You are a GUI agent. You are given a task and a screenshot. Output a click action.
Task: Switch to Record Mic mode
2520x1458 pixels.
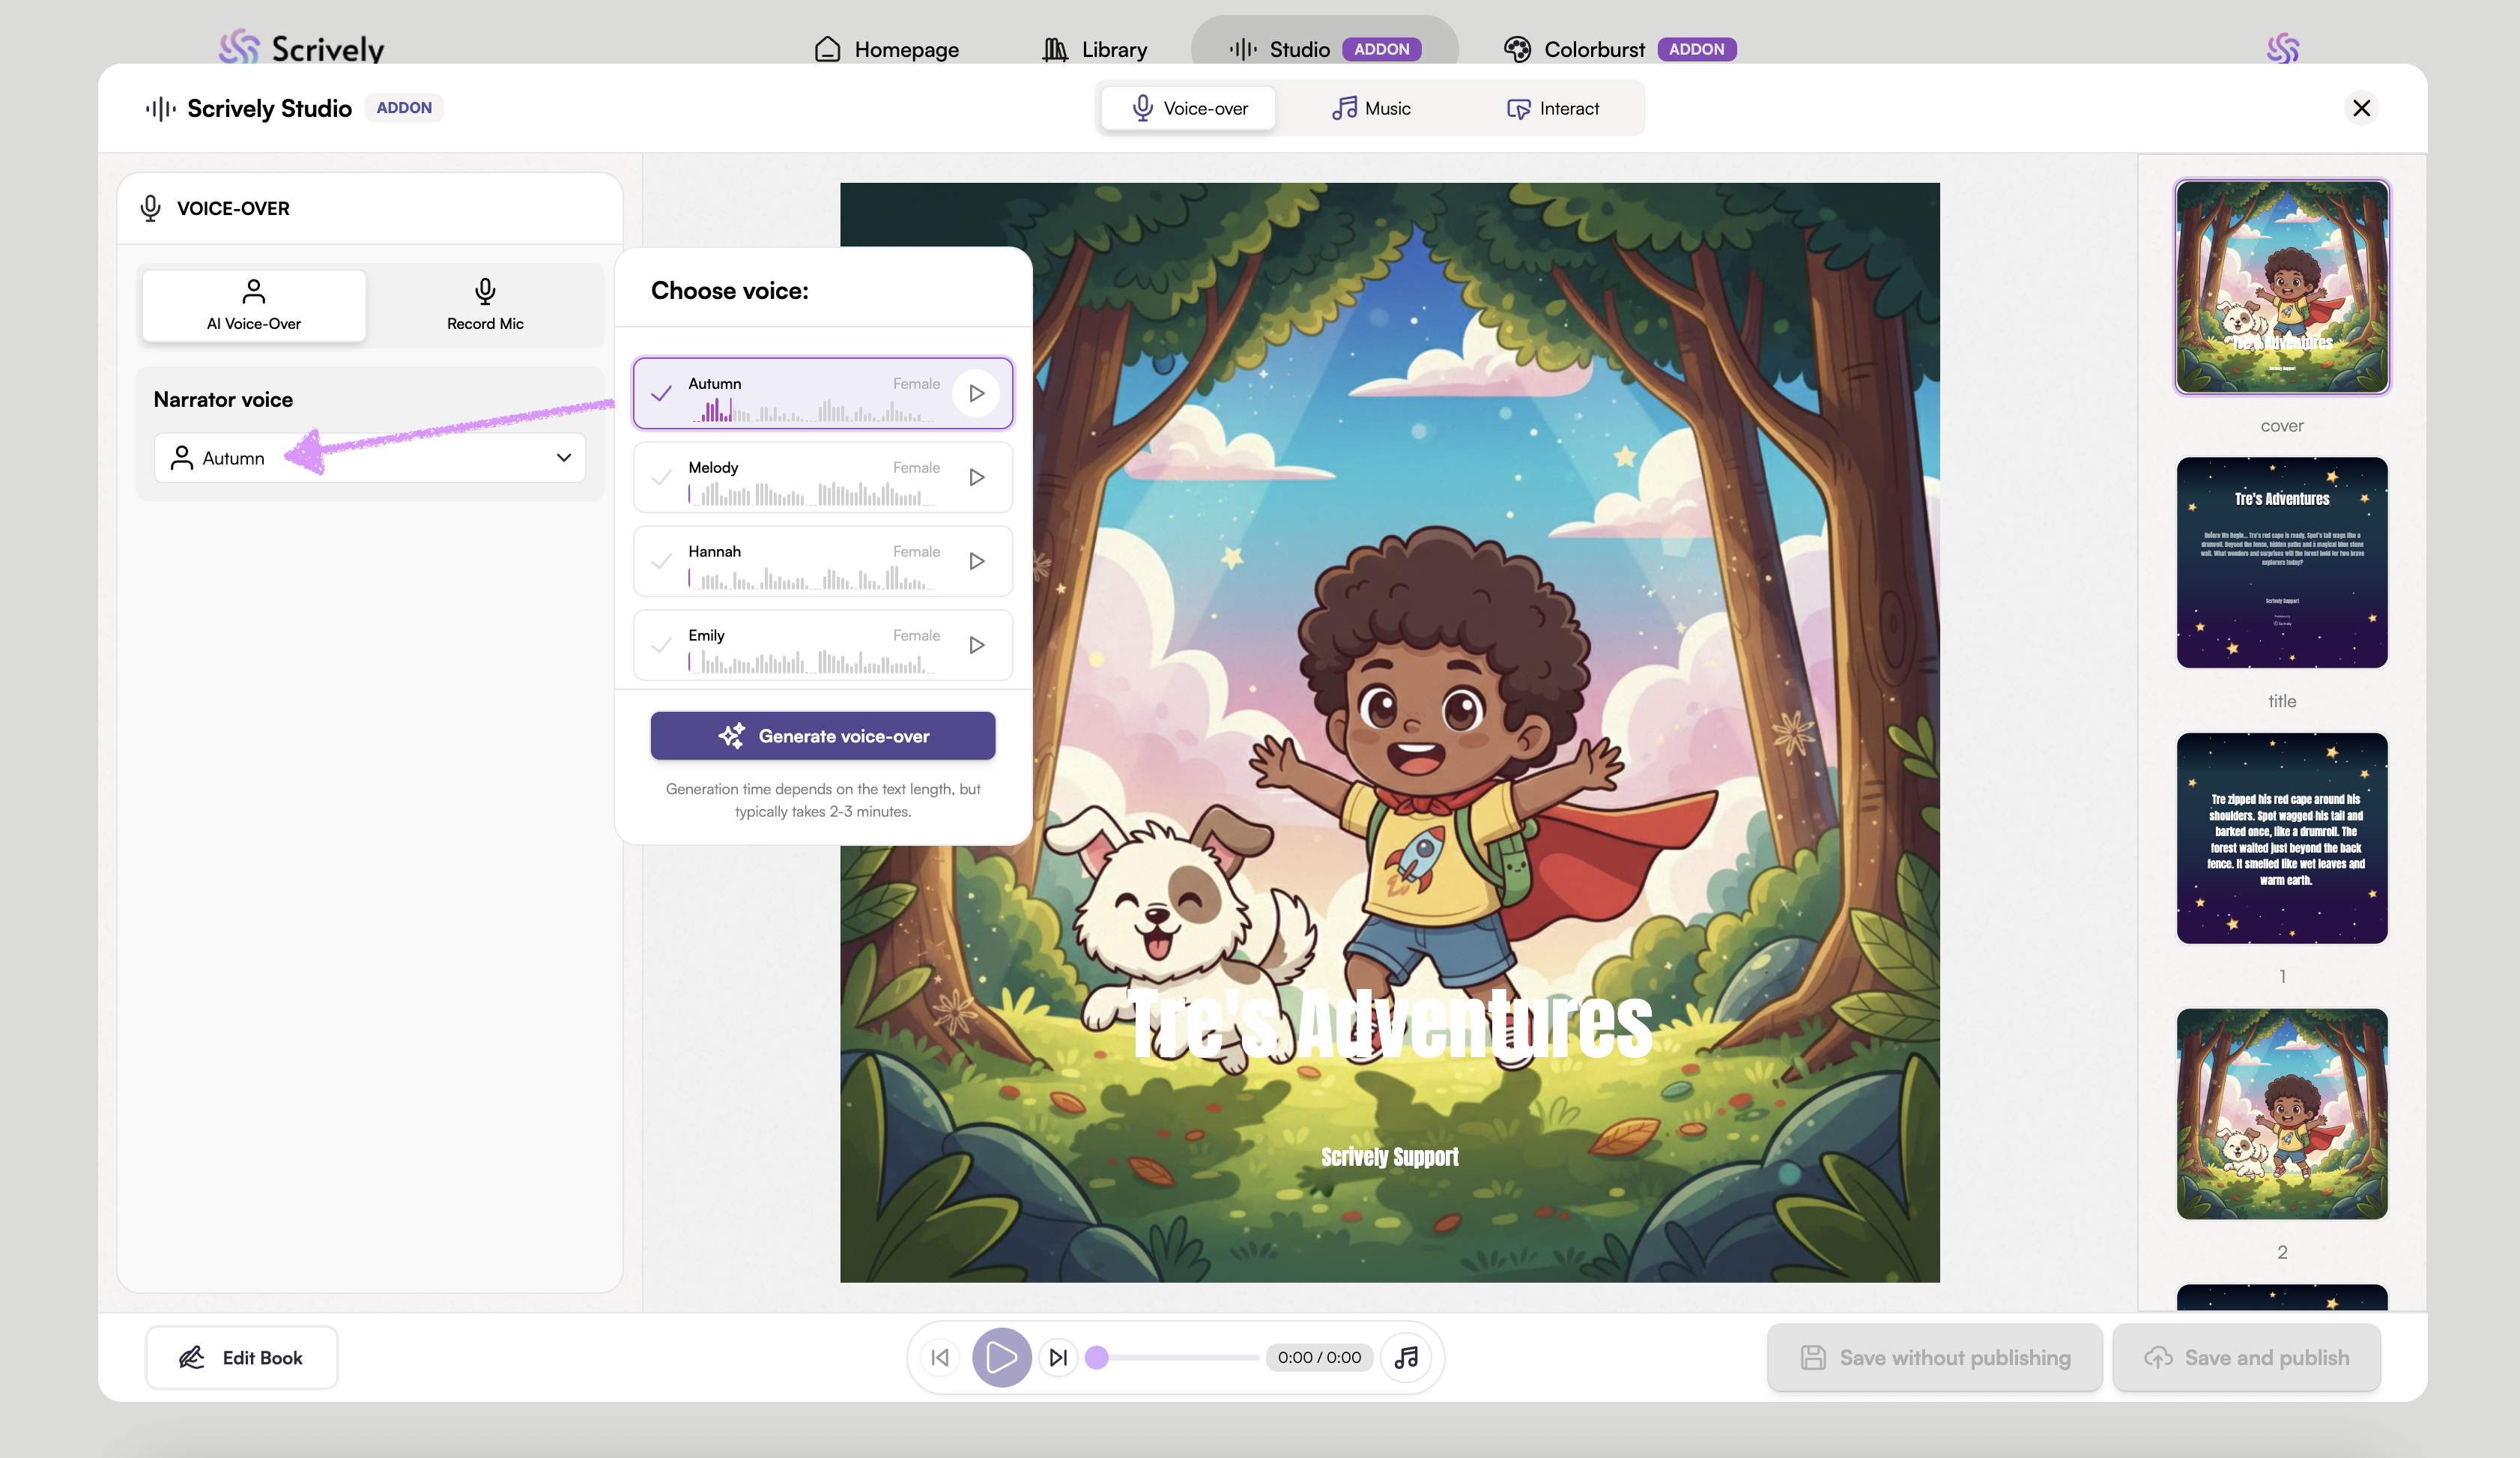click(485, 305)
